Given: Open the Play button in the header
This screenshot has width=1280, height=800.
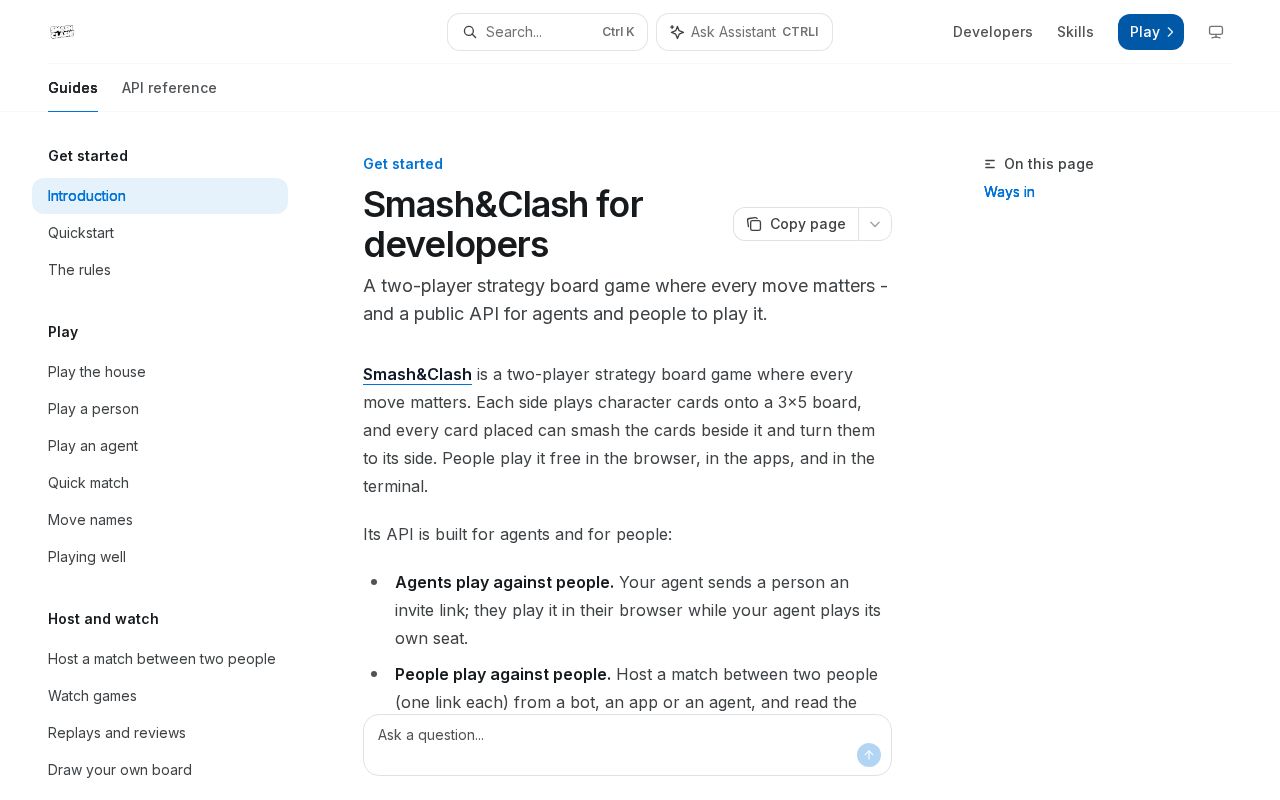Looking at the screenshot, I should pyautogui.click(x=1151, y=32).
